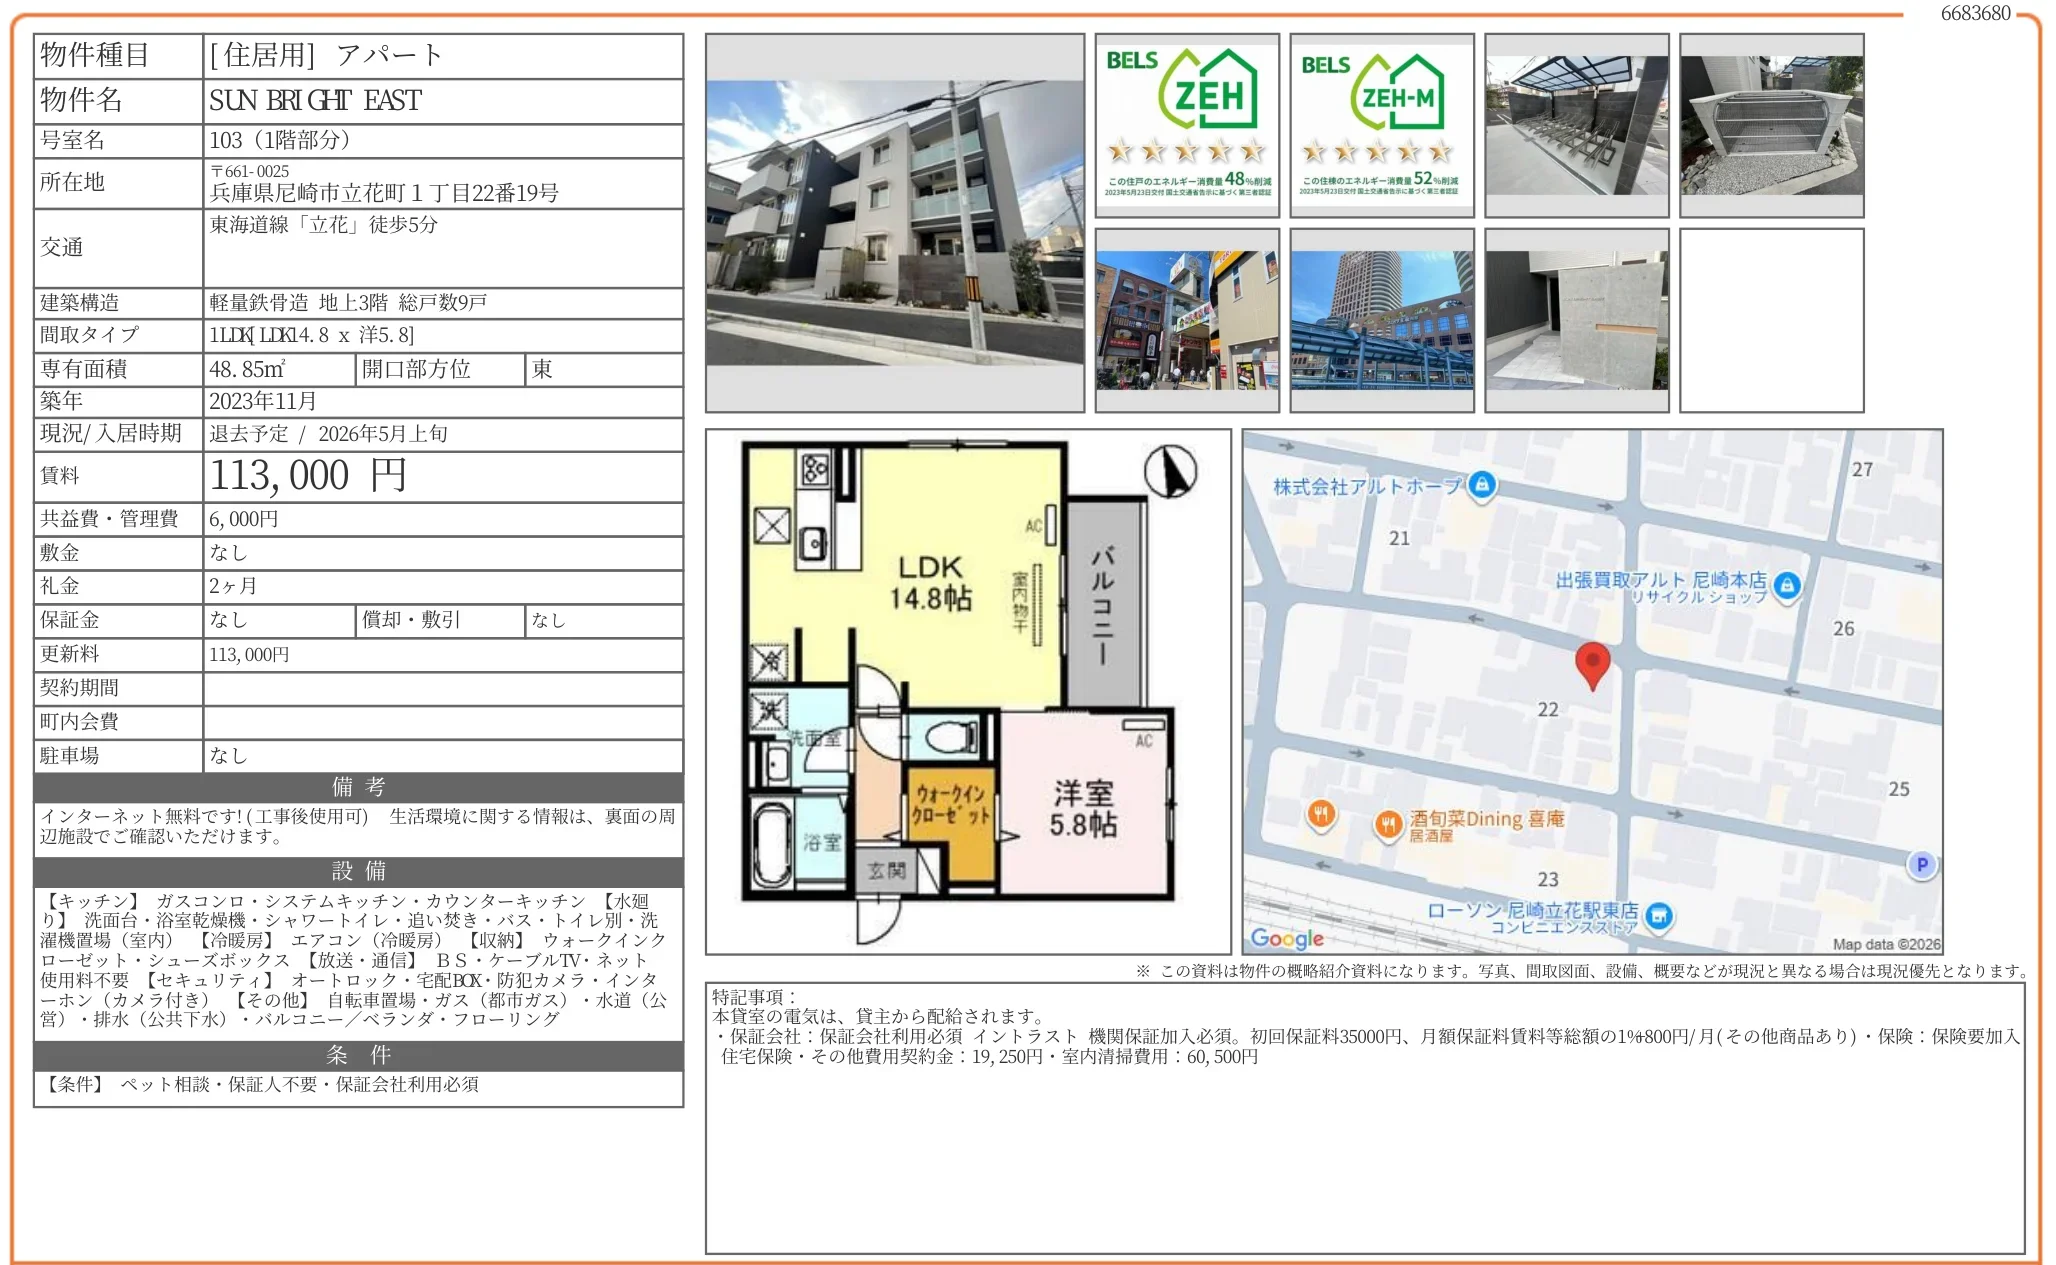The height and width of the screenshot is (1265, 2056).
Task: Click the red location pin on map
Action: pyautogui.click(x=1592, y=662)
